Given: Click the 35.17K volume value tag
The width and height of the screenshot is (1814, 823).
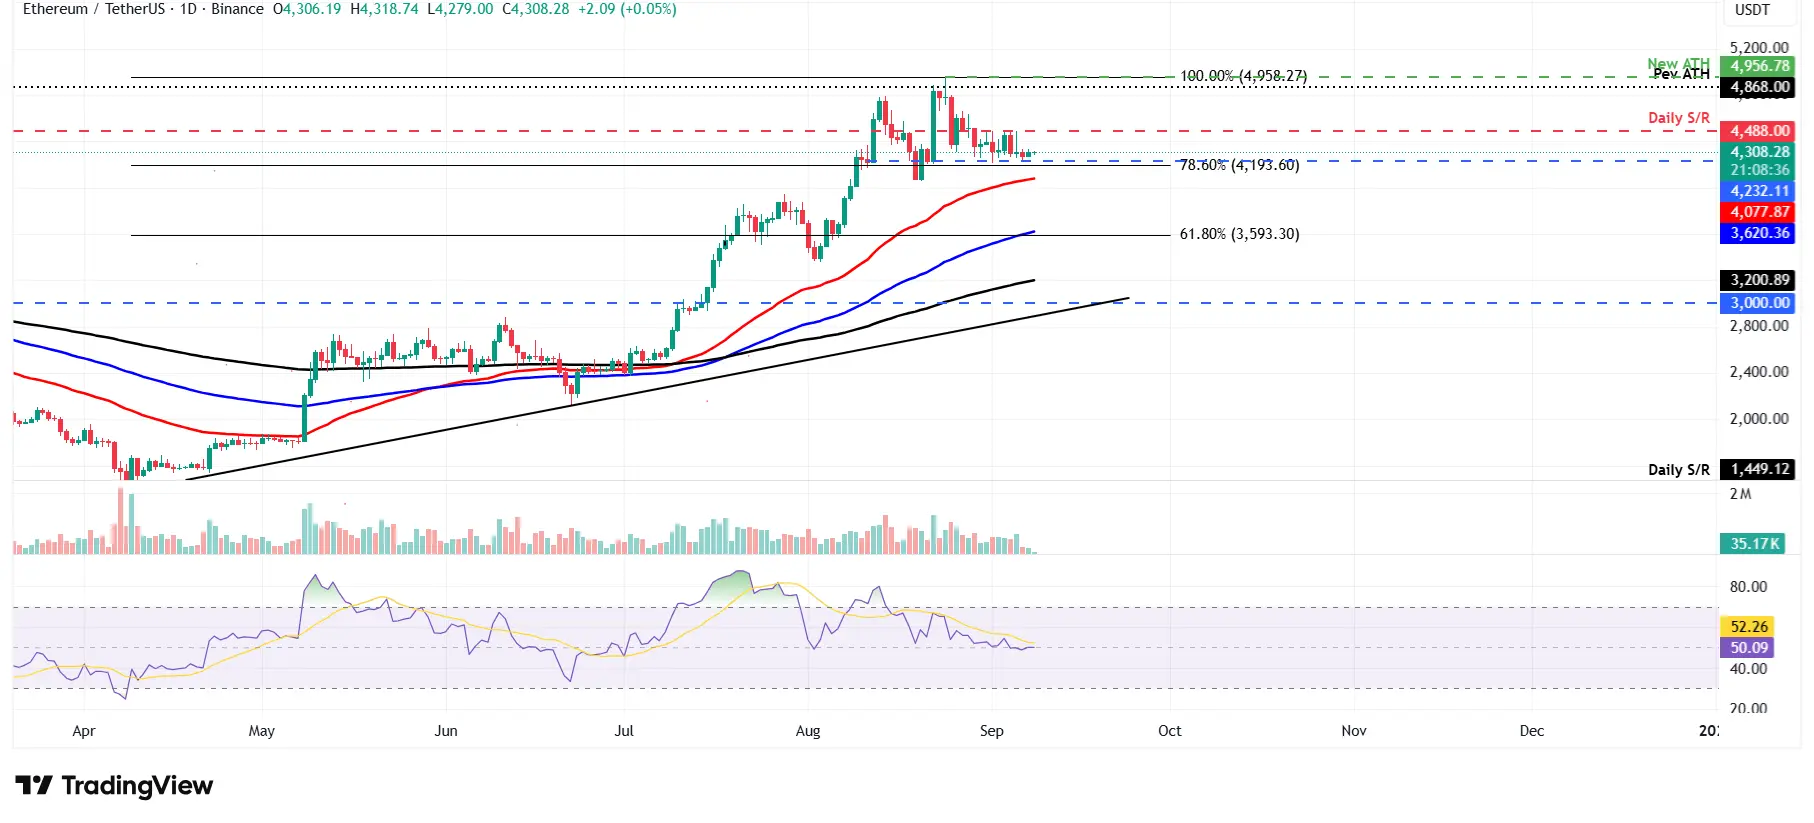Looking at the screenshot, I should click(x=1755, y=544).
